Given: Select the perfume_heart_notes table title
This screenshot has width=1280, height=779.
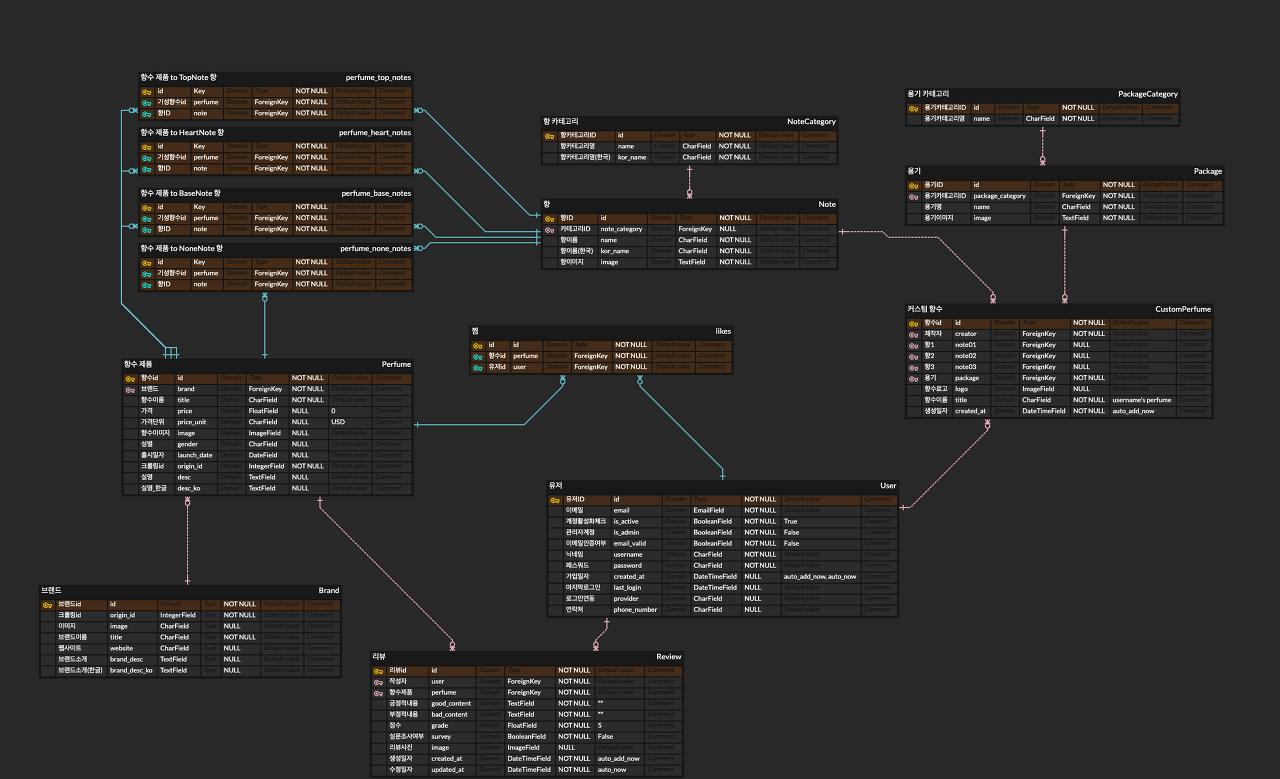Looking at the screenshot, I should tap(375, 132).
